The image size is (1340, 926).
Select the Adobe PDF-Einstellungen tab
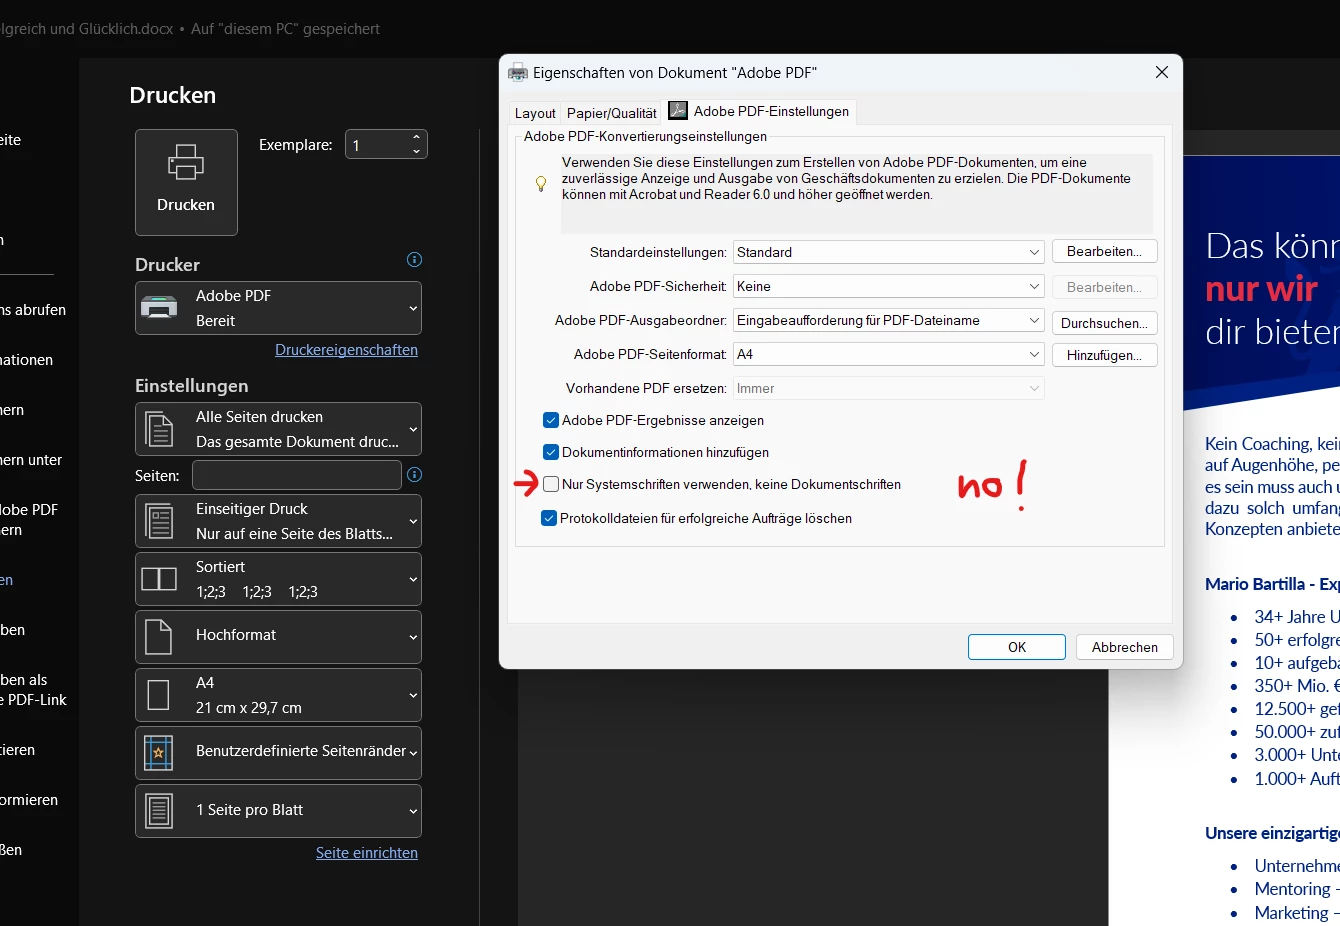[760, 111]
